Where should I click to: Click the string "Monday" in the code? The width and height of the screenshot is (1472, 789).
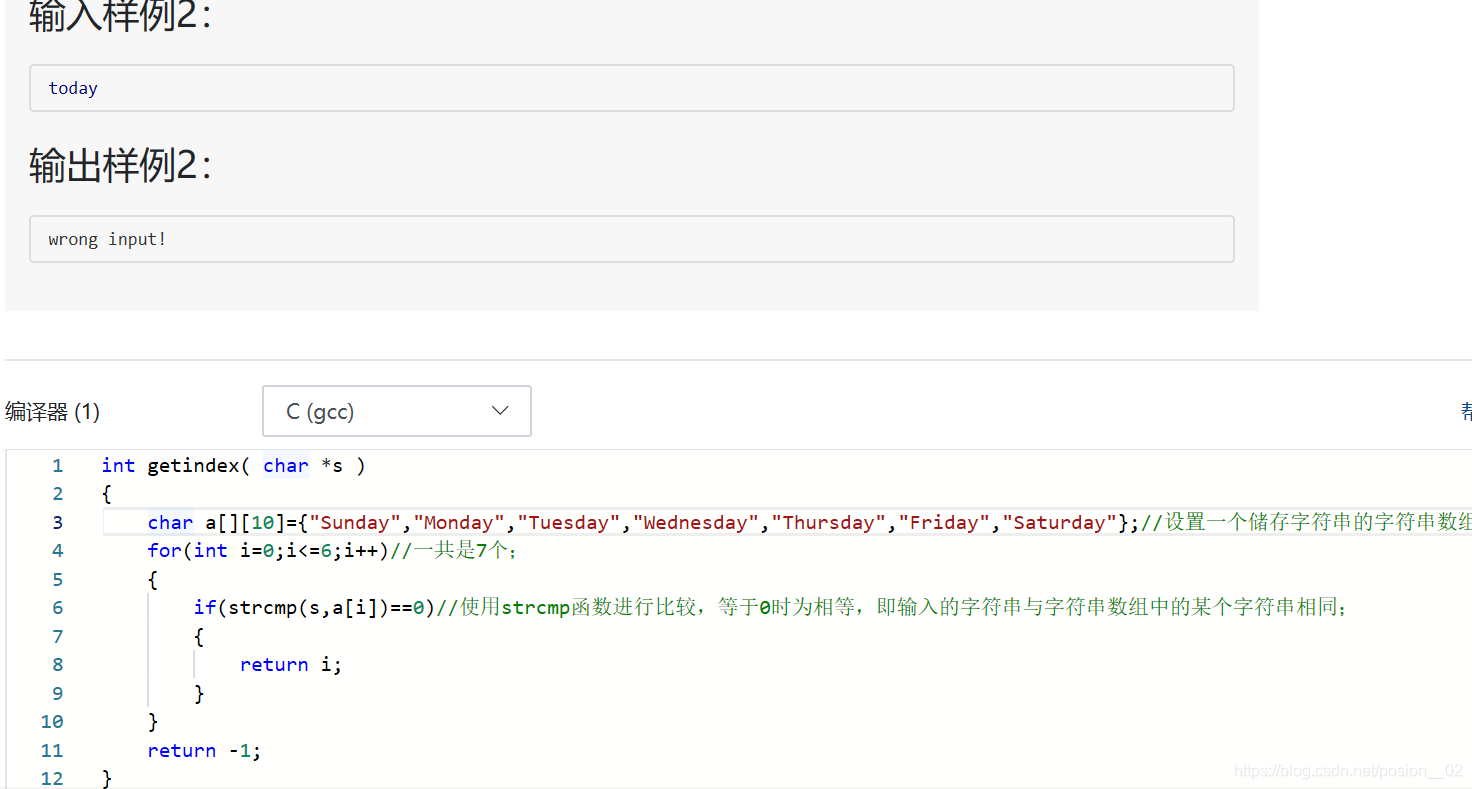tap(460, 522)
